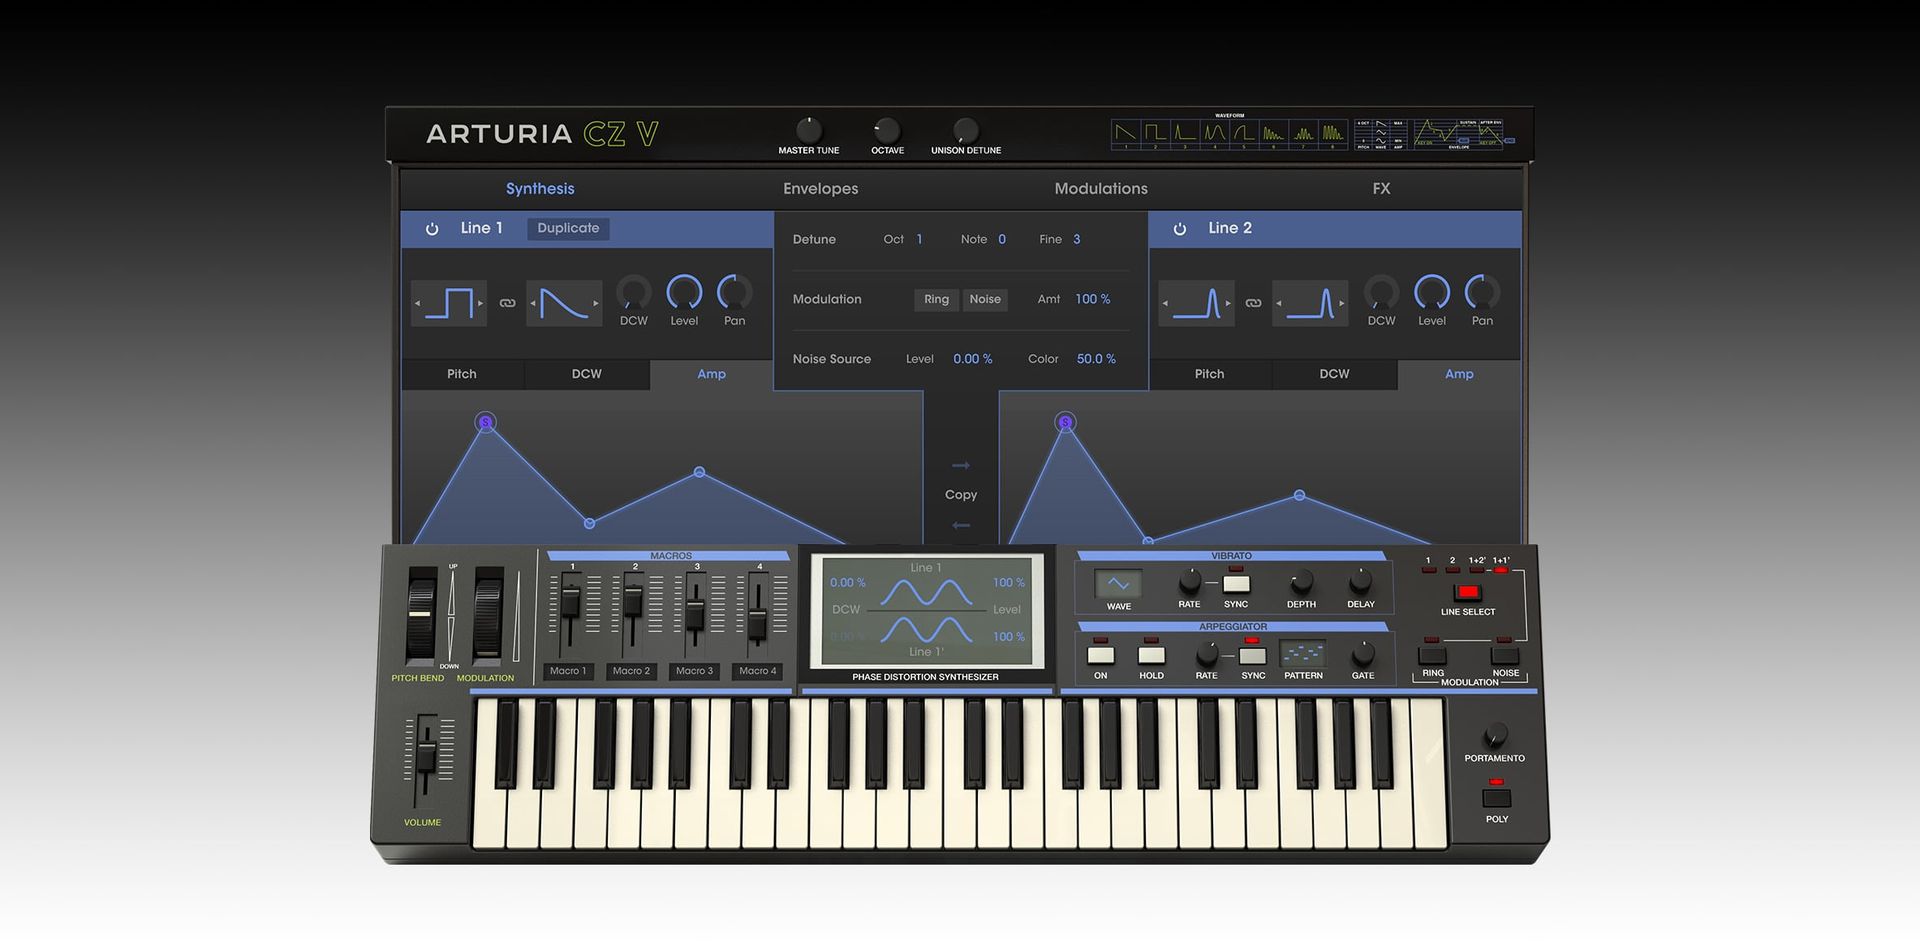Enable Ring in the Modulation row

pyautogui.click(x=936, y=299)
